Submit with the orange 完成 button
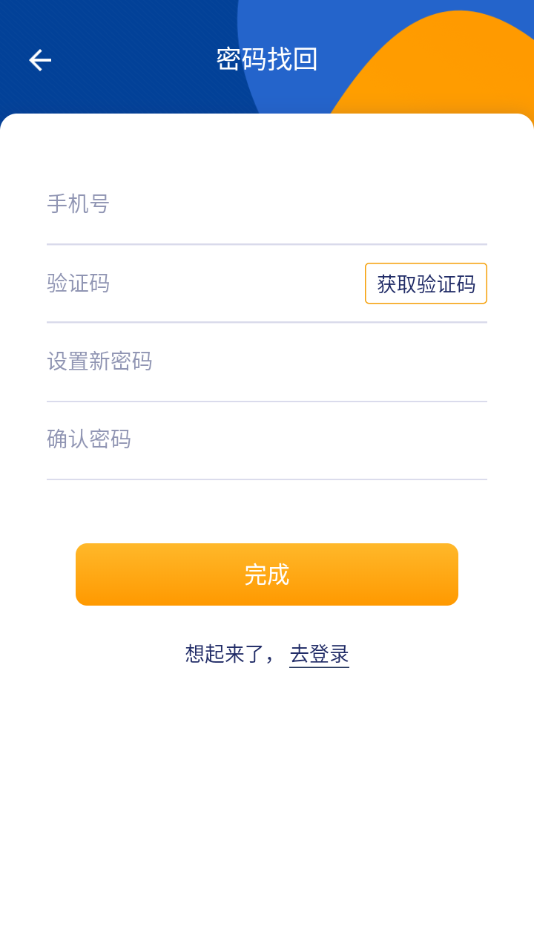 click(x=267, y=574)
